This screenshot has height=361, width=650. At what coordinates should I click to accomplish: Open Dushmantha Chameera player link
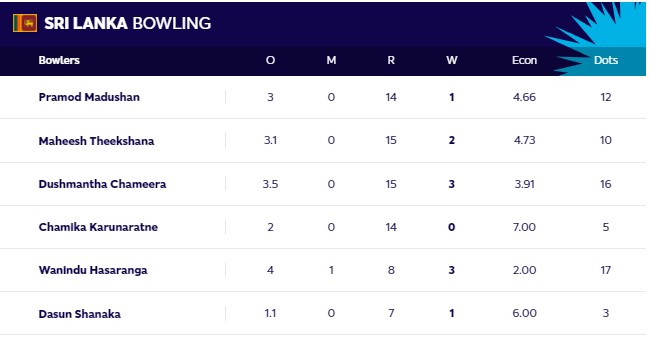[x=102, y=184]
